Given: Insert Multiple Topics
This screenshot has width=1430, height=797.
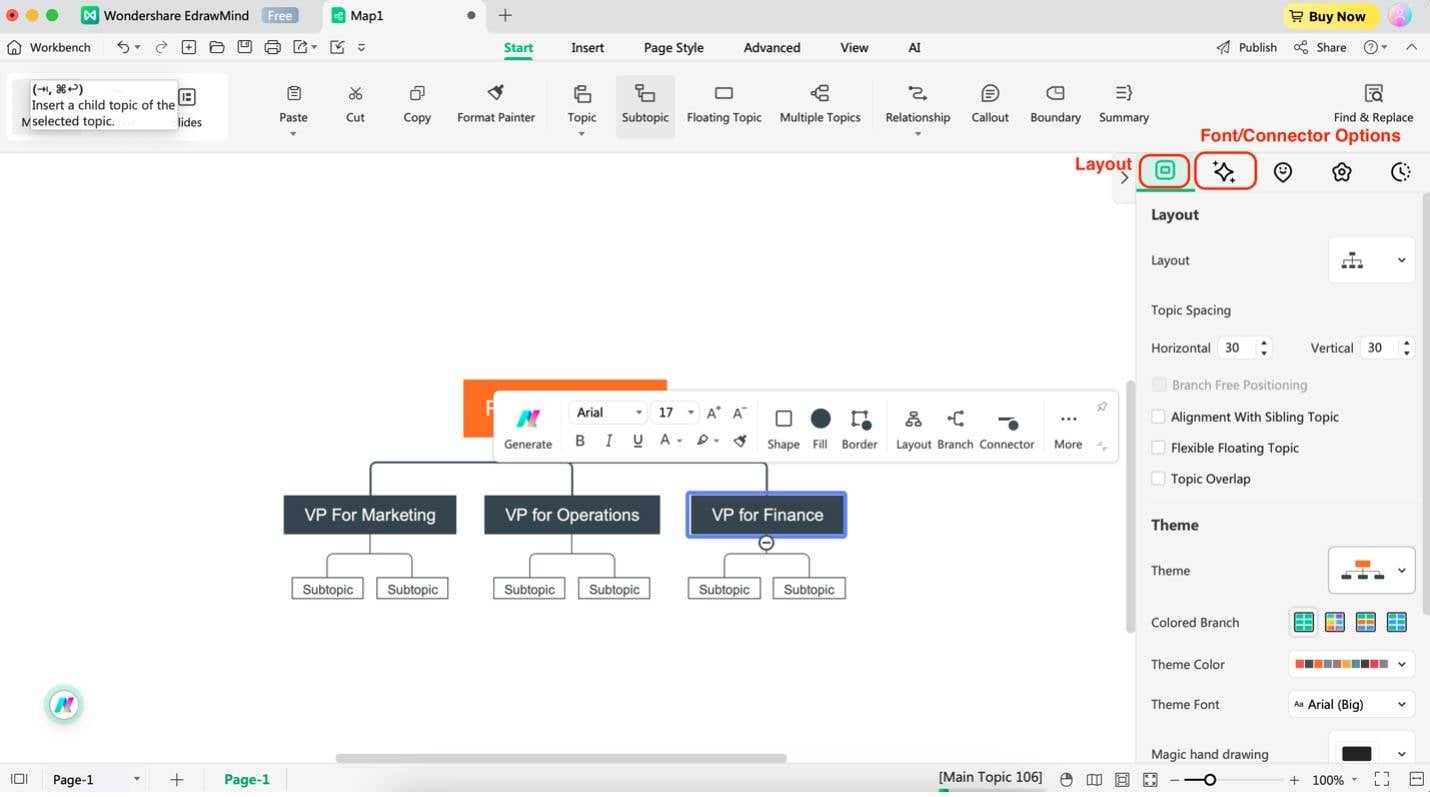Looking at the screenshot, I should 820,104.
